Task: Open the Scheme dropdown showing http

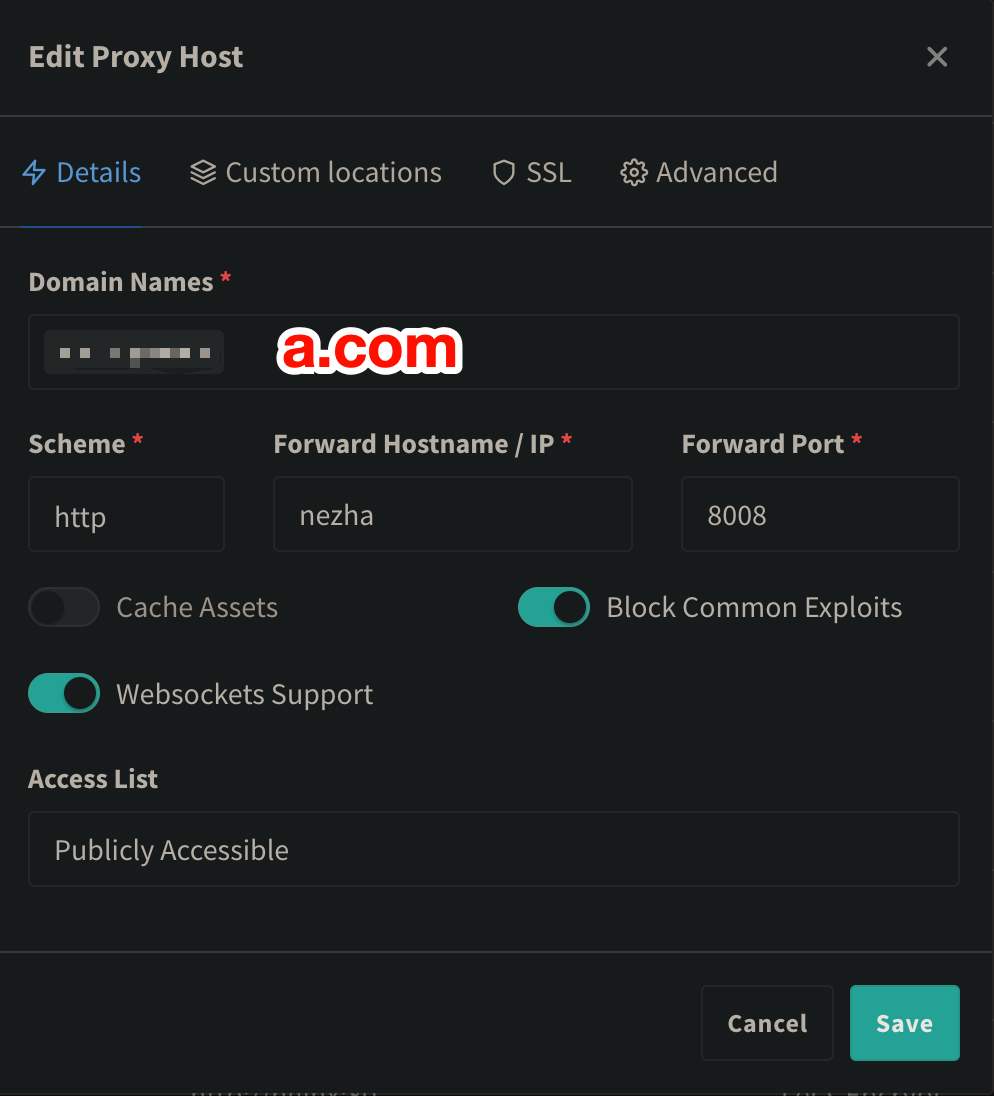Action: coord(126,515)
